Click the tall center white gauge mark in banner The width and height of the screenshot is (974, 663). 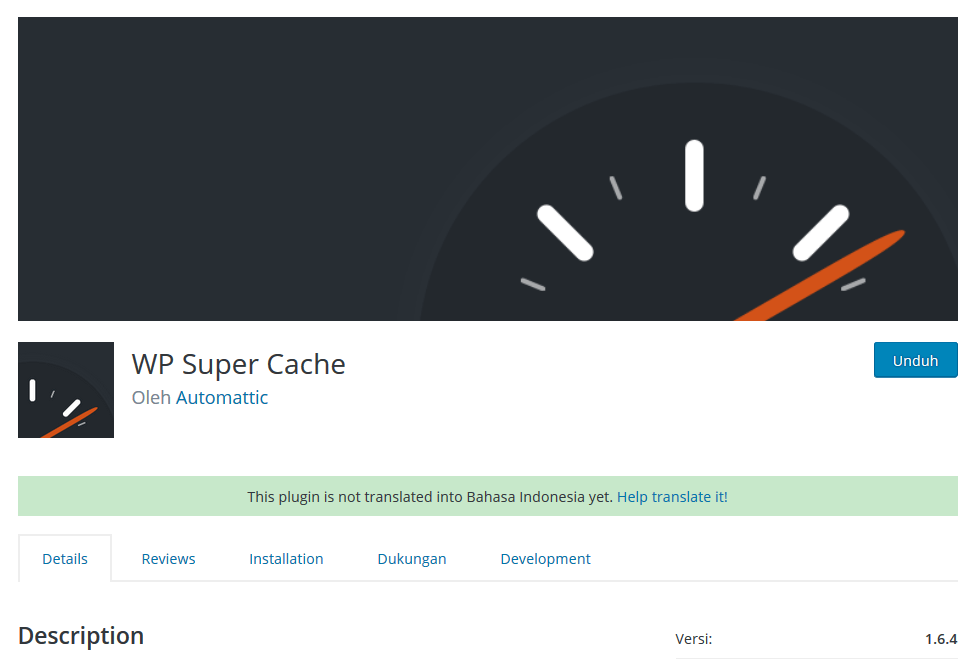coord(694,176)
